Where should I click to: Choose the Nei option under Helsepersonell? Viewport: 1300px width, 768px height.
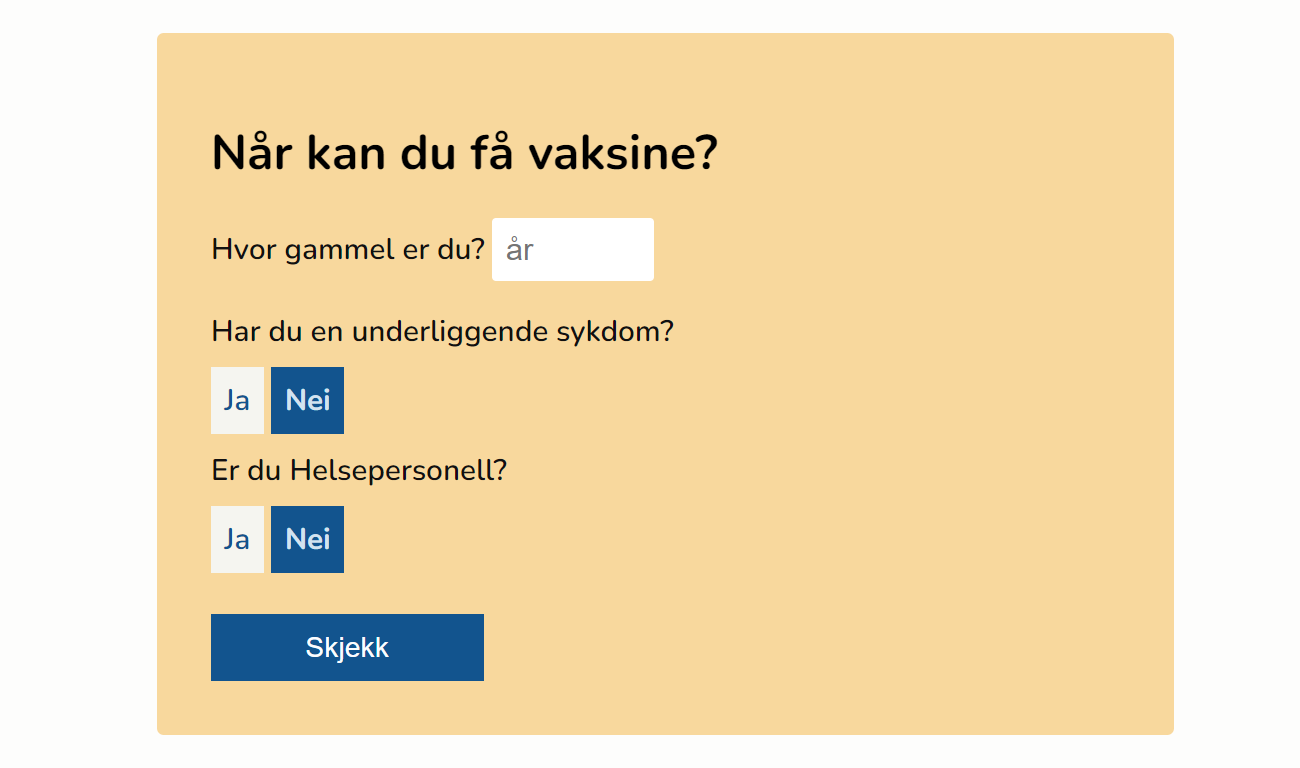307,539
